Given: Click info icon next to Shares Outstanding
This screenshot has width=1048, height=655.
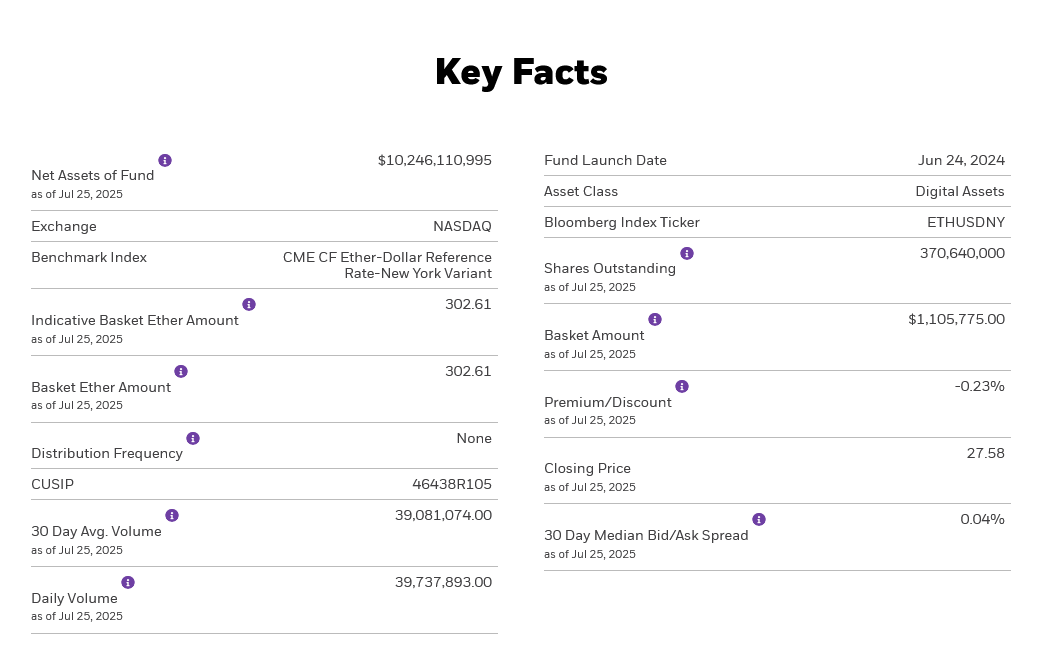Looking at the screenshot, I should pyautogui.click(x=687, y=253).
